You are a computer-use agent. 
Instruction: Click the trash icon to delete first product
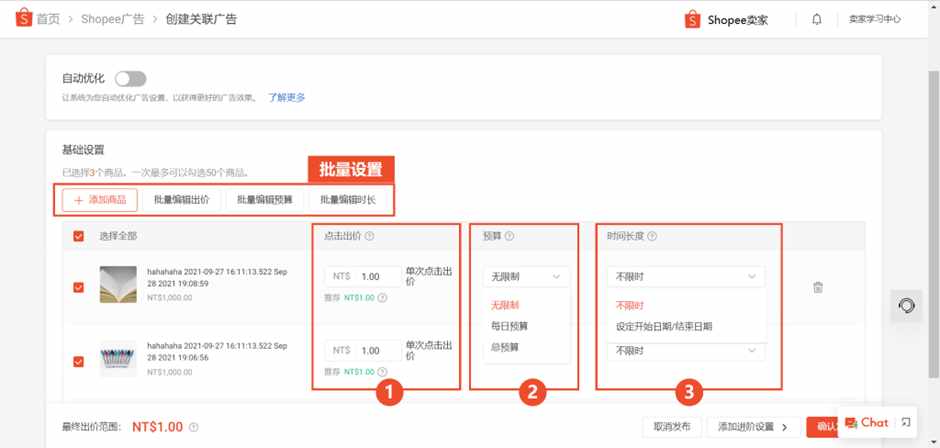[818, 287]
